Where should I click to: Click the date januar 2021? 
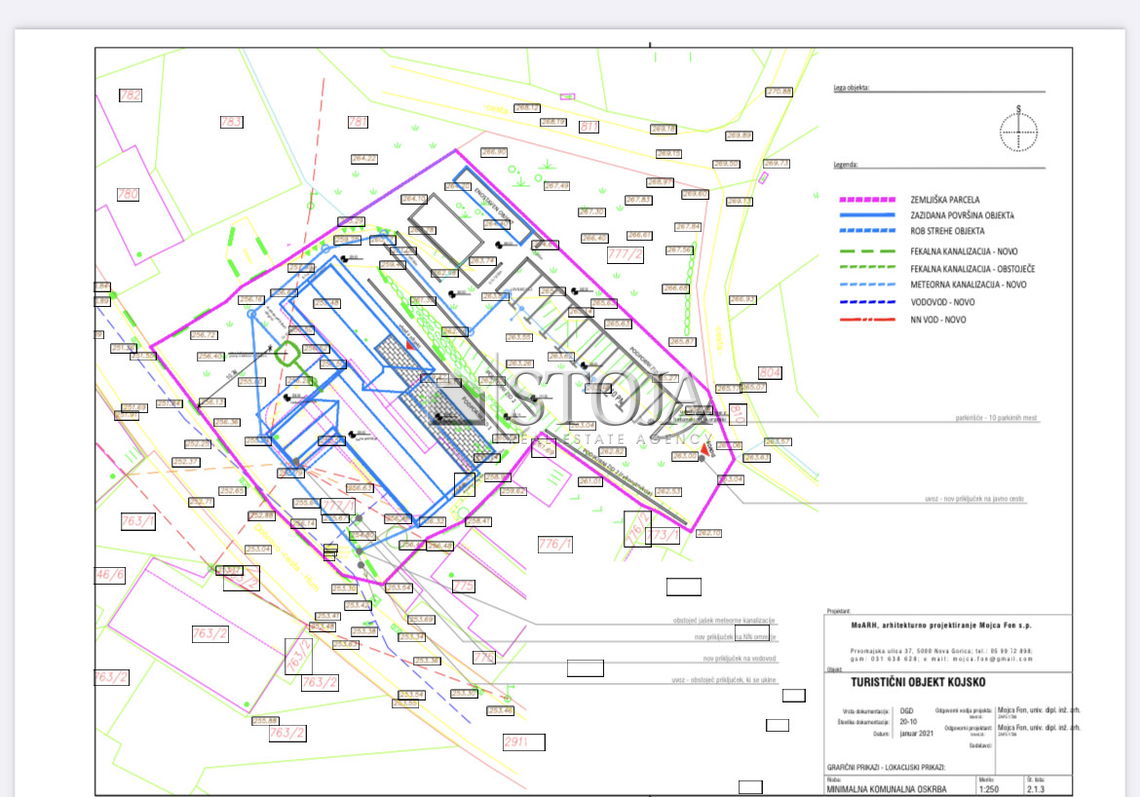(x=916, y=733)
